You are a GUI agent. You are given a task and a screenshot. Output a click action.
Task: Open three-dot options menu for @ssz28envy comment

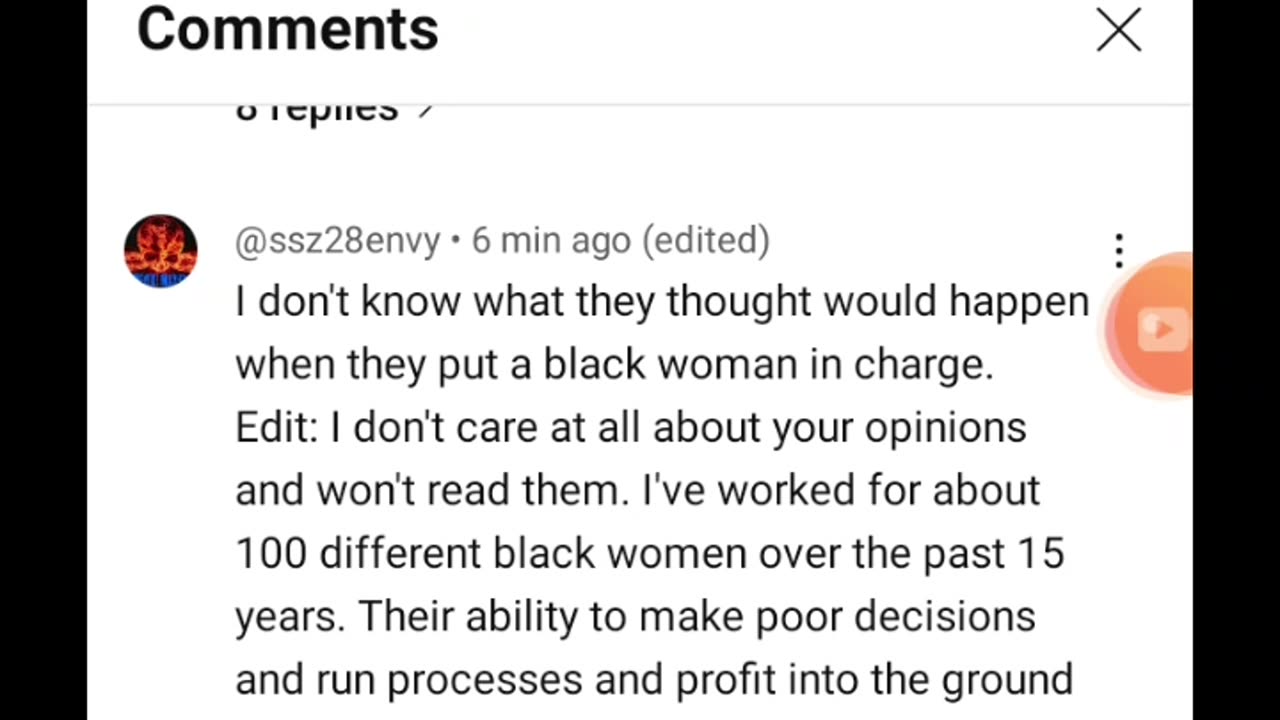[1119, 251]
